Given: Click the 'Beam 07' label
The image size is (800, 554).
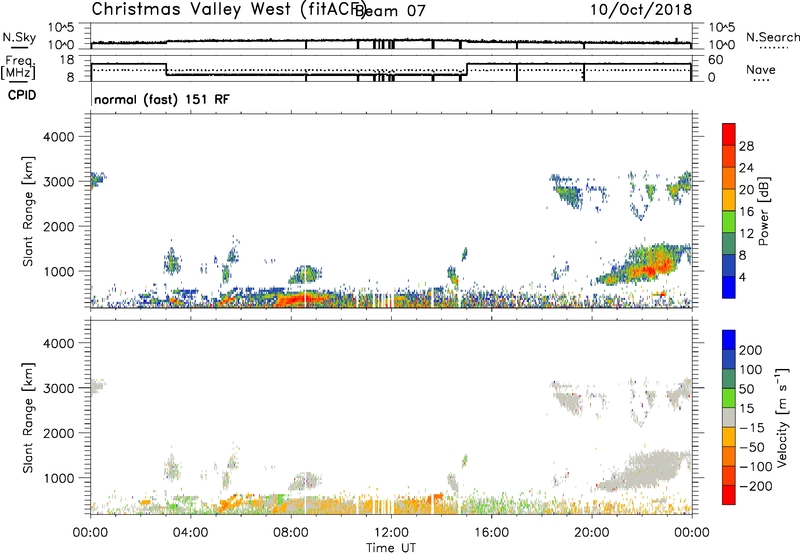Looking at the screenshot, I should [391, 11].
